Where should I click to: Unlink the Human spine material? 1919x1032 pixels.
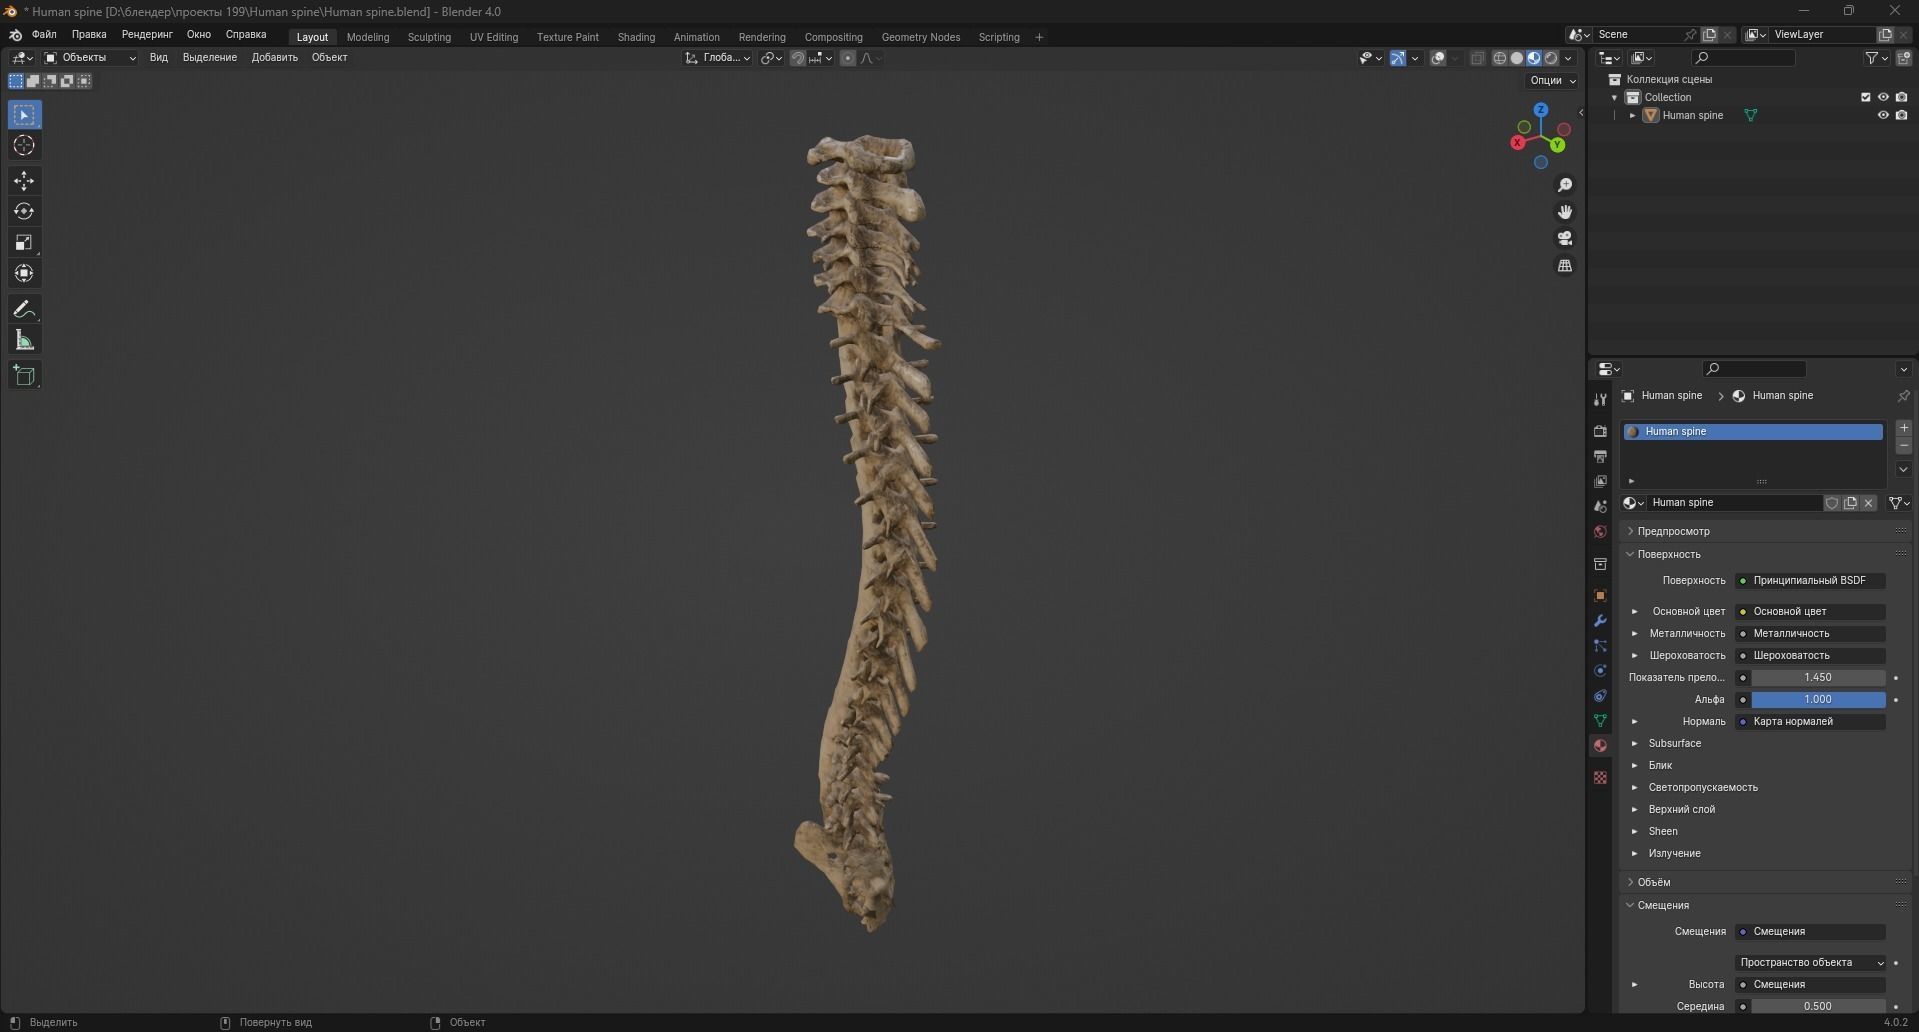[x=1869, y=503]
